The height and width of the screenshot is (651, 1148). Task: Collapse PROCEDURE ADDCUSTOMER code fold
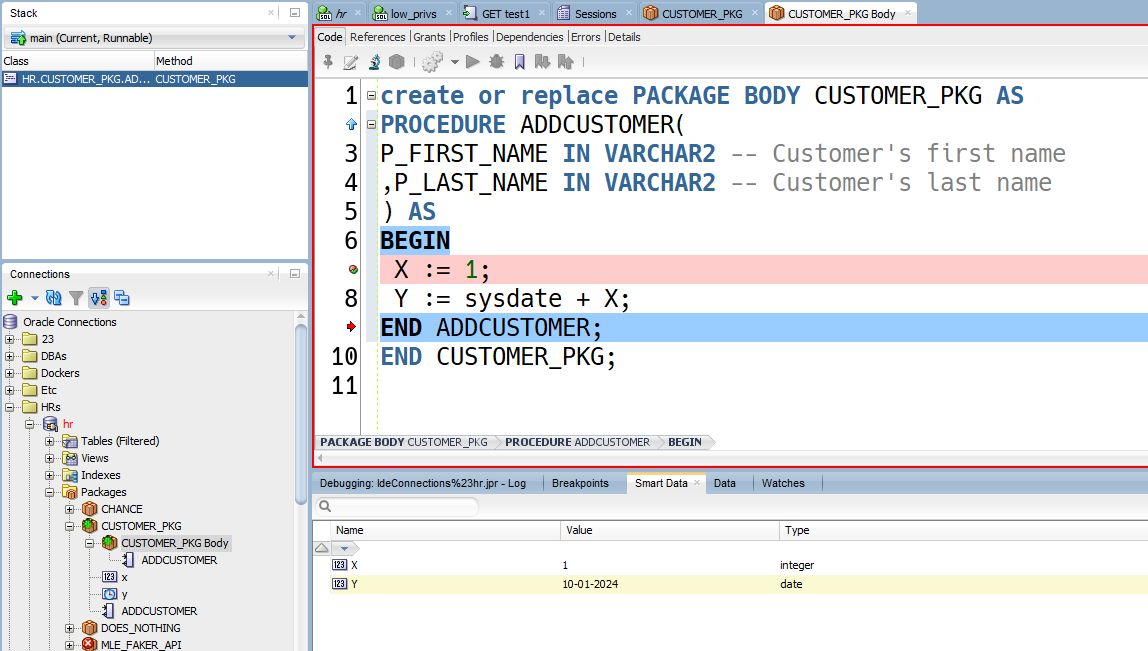pyautogui.click(x=371, y=124)
